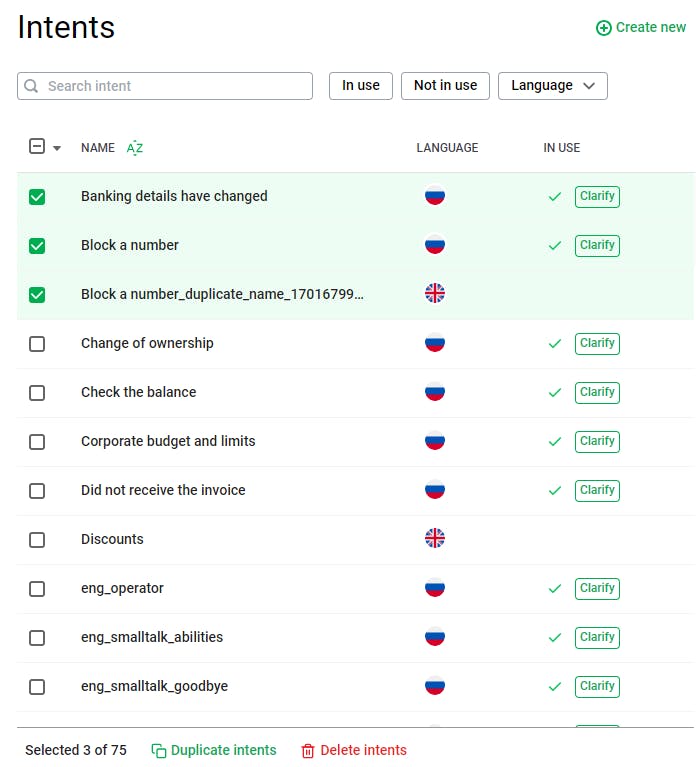This screenshot has height=767, width=696.
Task: Open the Did not receive the invoice intent
Action: (x=163, y=490)
